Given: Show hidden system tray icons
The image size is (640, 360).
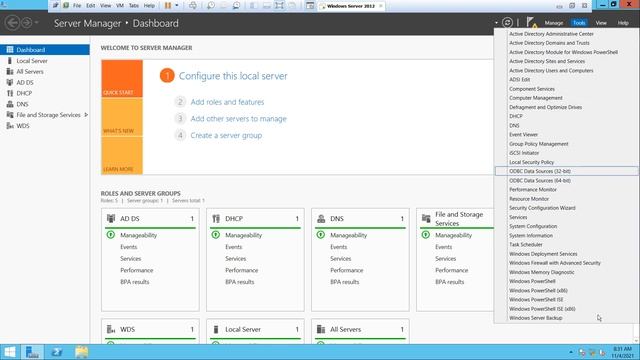Looking at the screenshot, I should [571, 352].
